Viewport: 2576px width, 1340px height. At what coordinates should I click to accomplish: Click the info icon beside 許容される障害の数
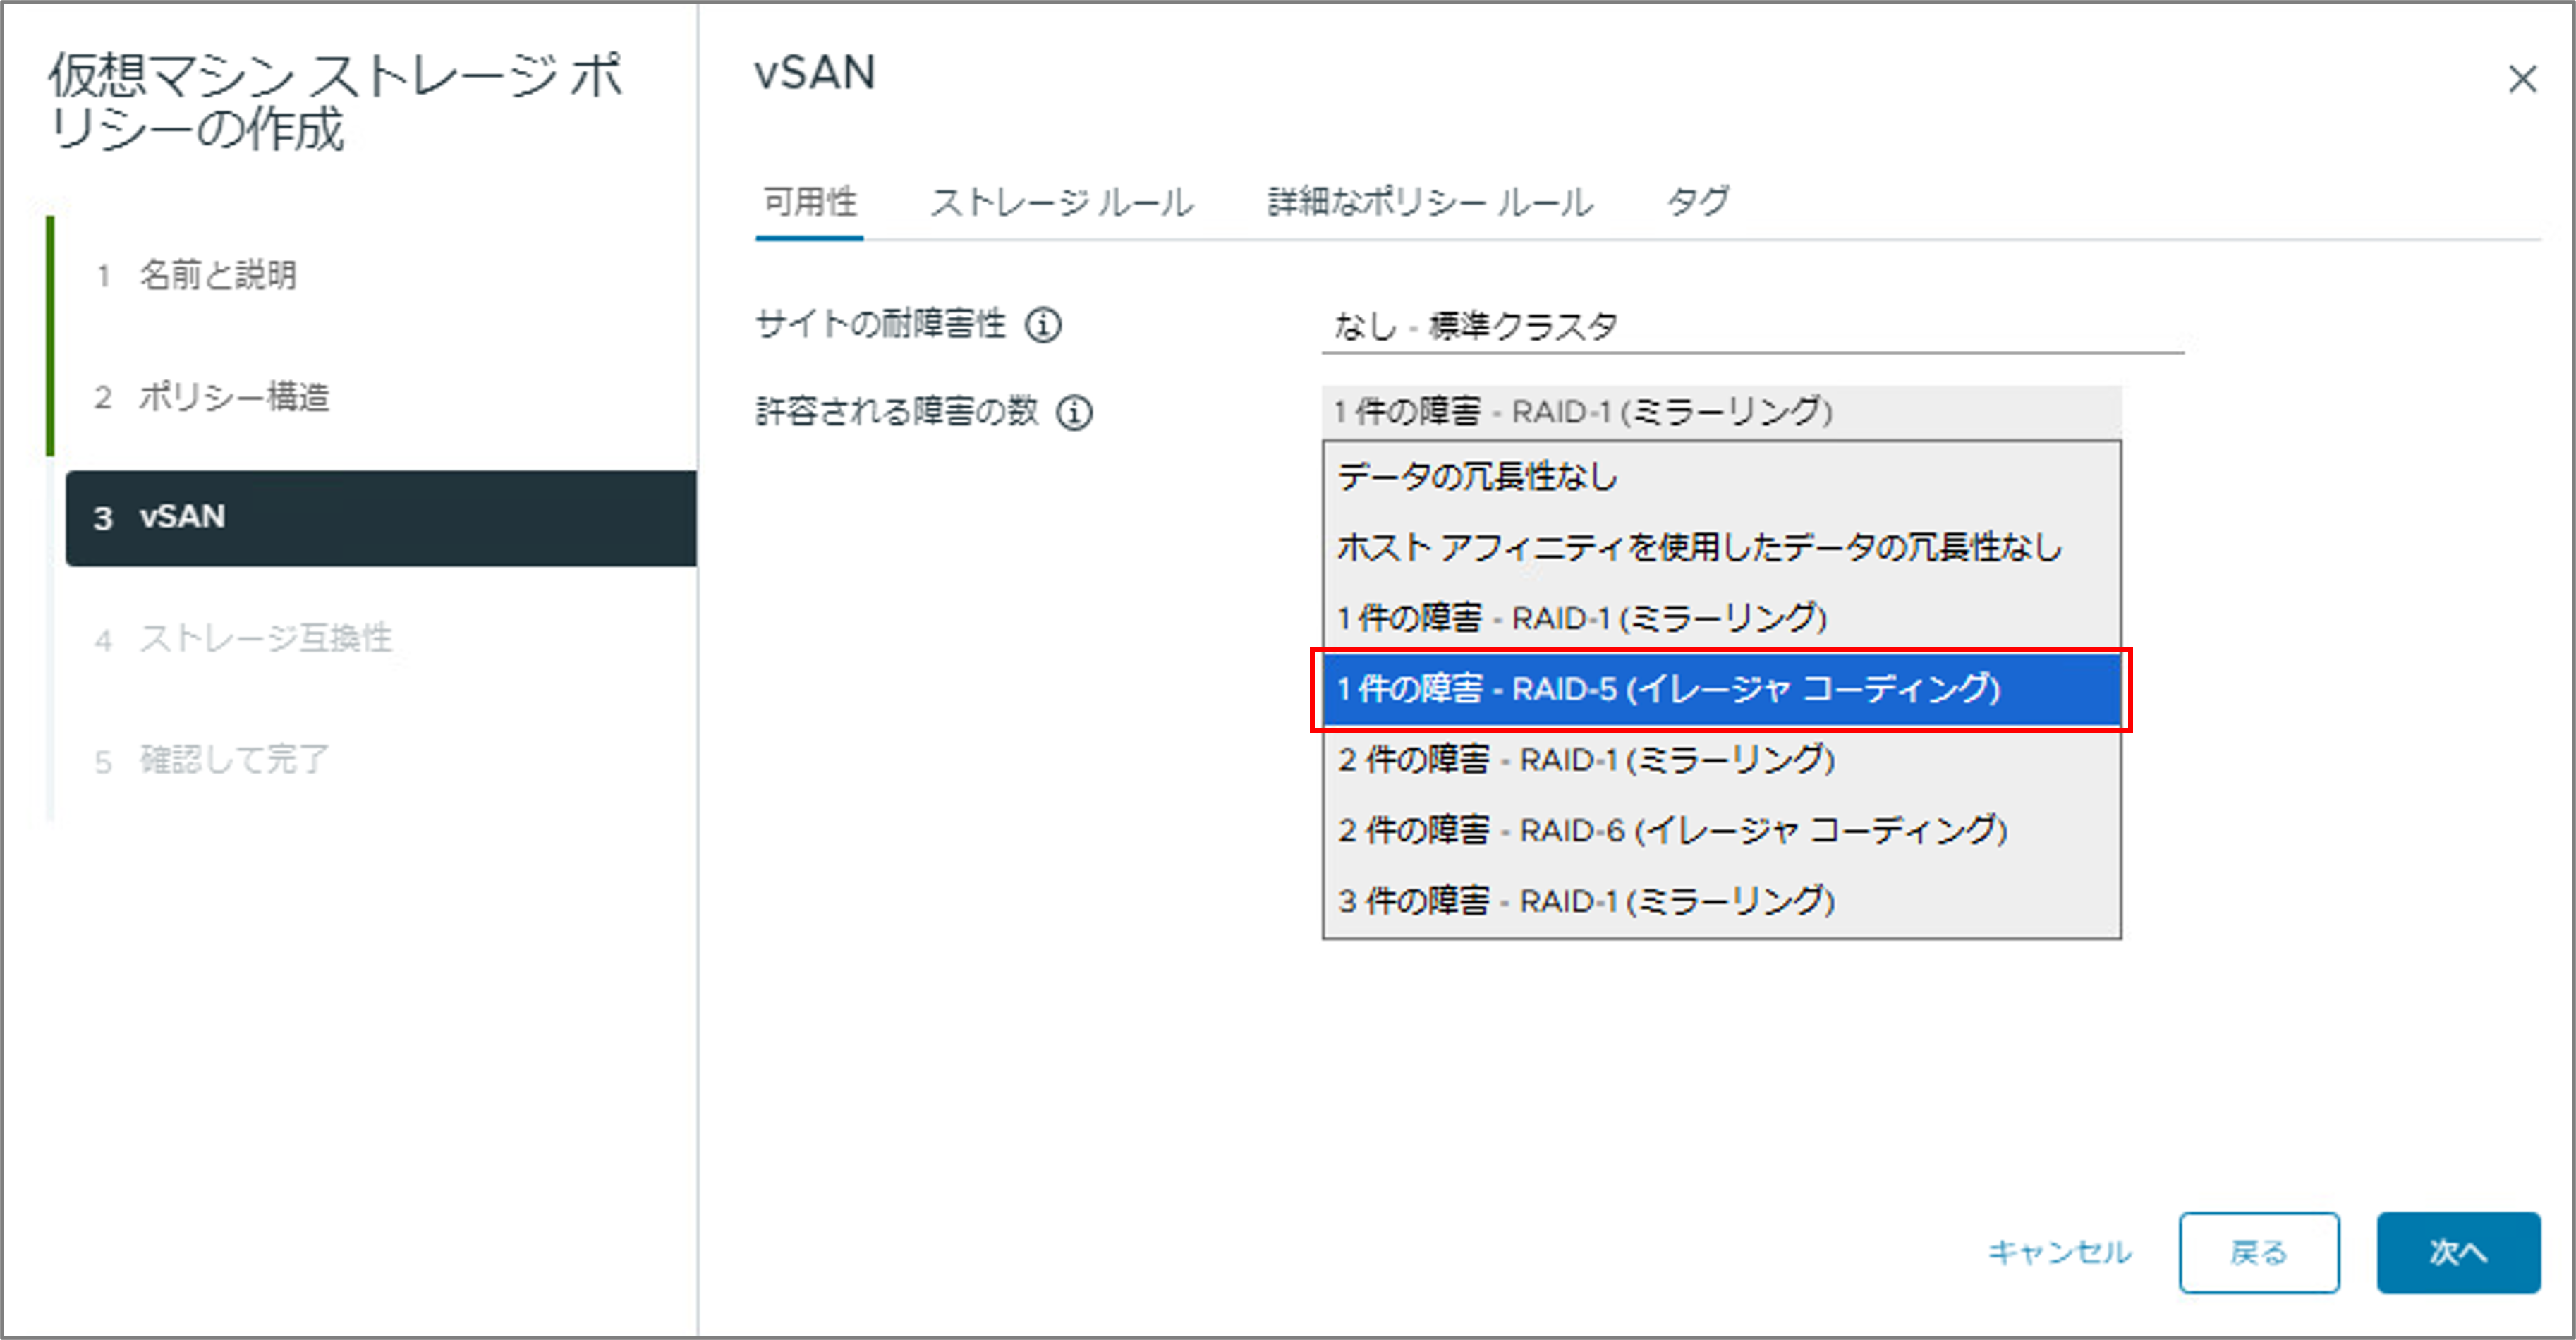1075,412
